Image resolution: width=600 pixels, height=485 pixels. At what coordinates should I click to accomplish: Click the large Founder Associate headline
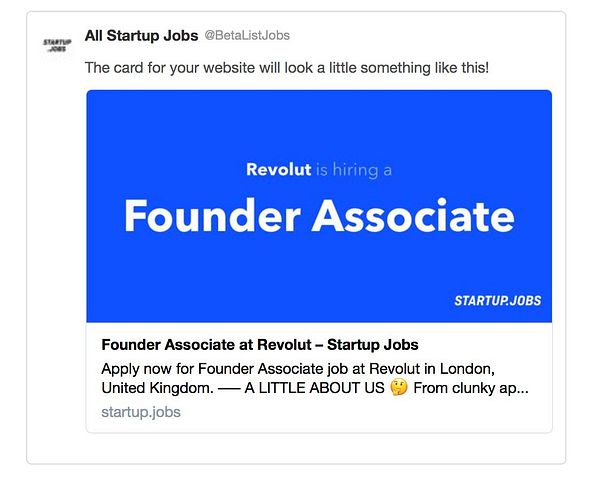(318, 216)
